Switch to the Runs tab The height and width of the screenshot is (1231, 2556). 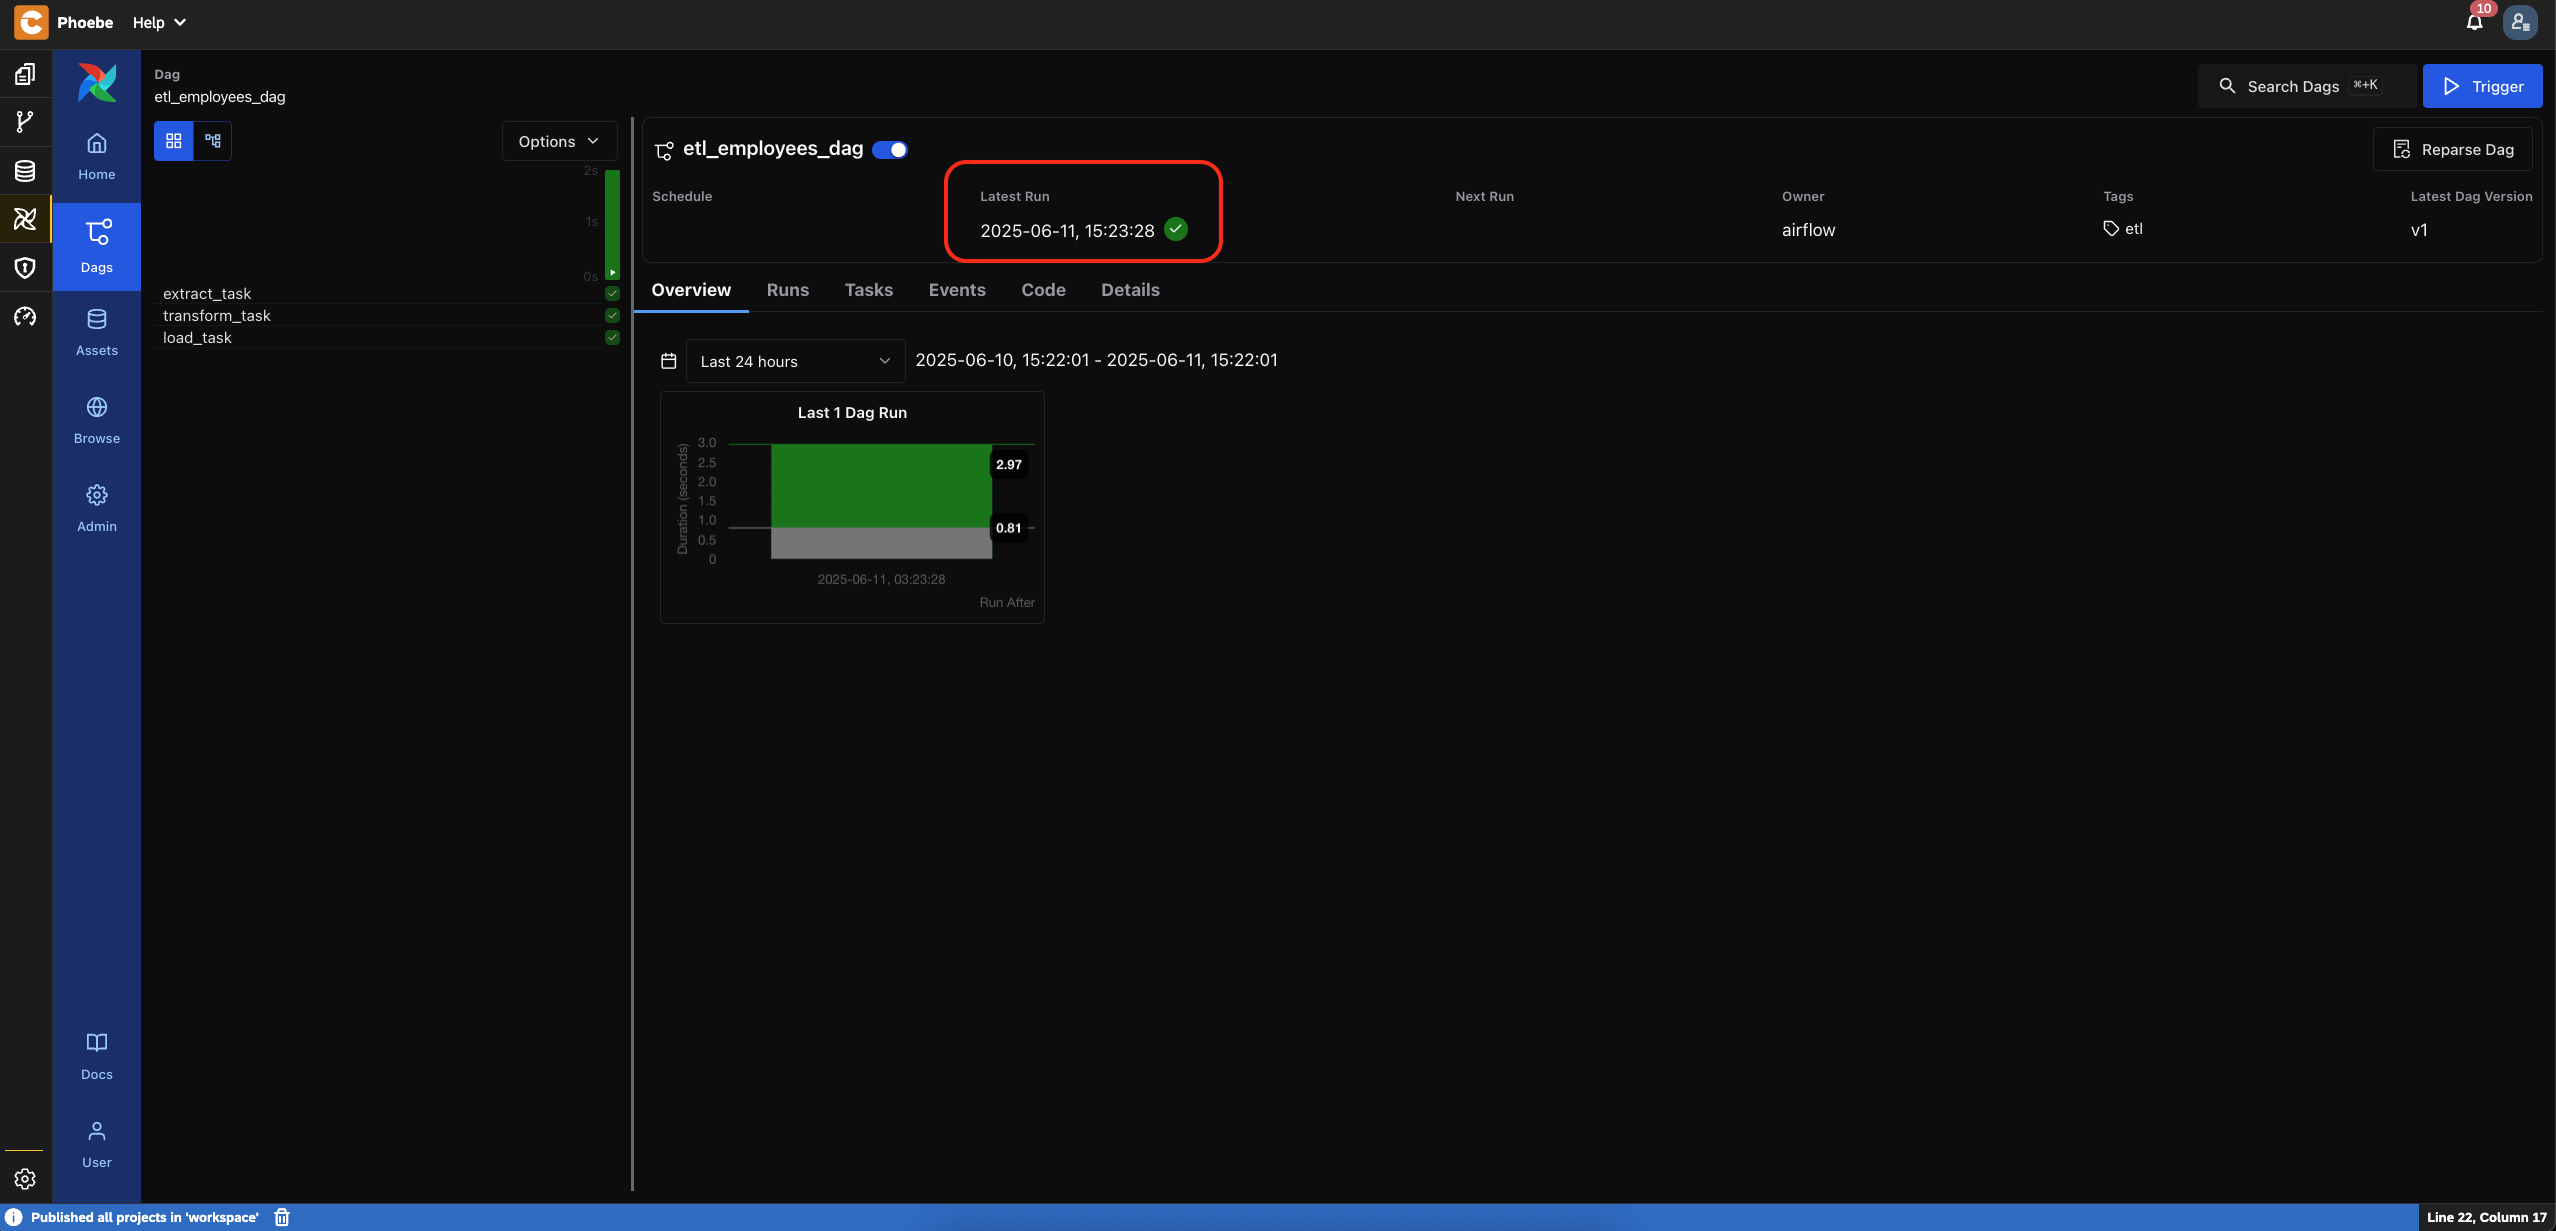pos(788,290)
